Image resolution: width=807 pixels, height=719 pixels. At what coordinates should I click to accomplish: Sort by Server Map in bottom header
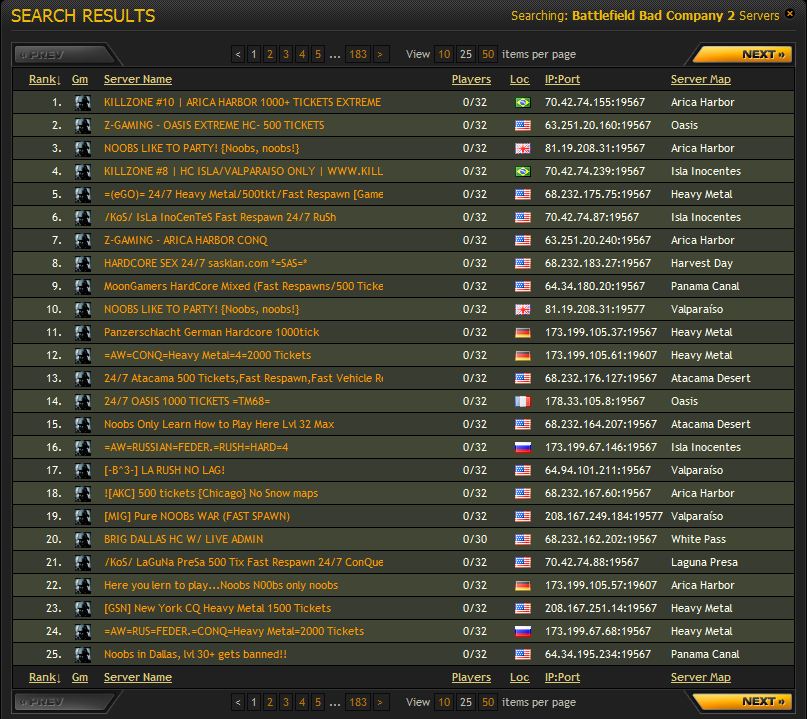(700, 677)
